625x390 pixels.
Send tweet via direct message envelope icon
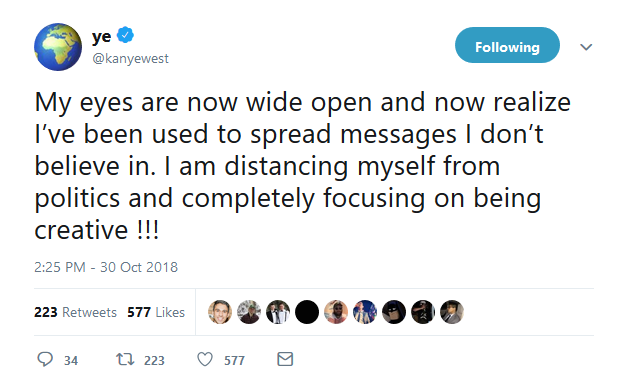click(285, 359)
